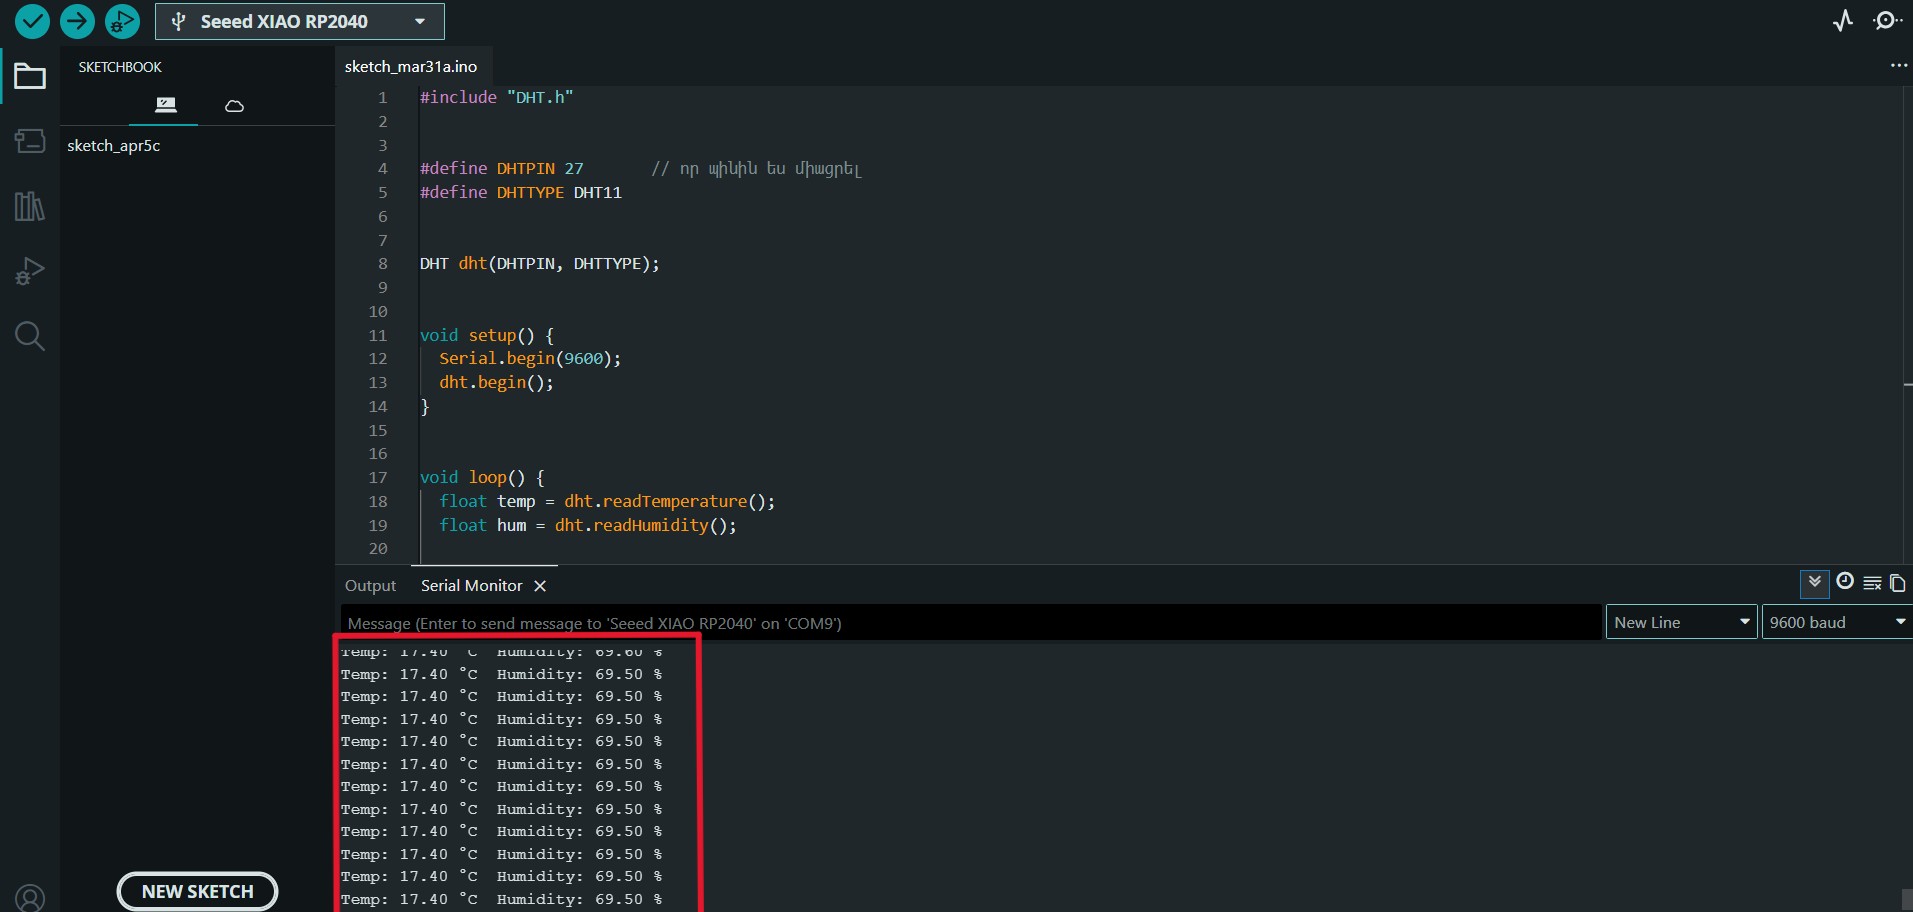Close the Serial Monitor tab
1913x912 pixels.
click(x=540, y=586)
